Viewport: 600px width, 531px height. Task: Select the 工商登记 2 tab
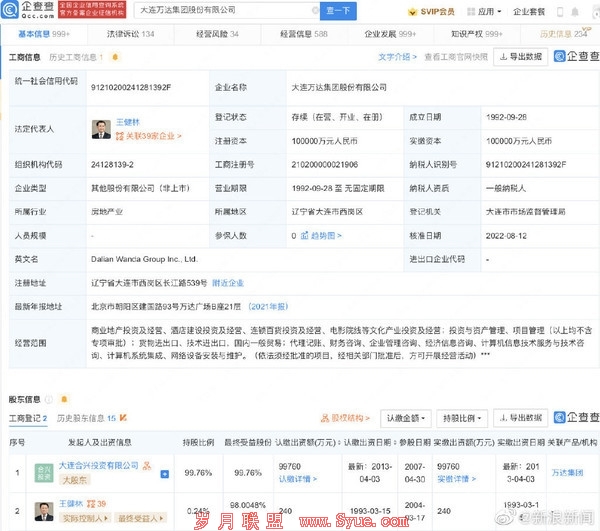point(28,418)
